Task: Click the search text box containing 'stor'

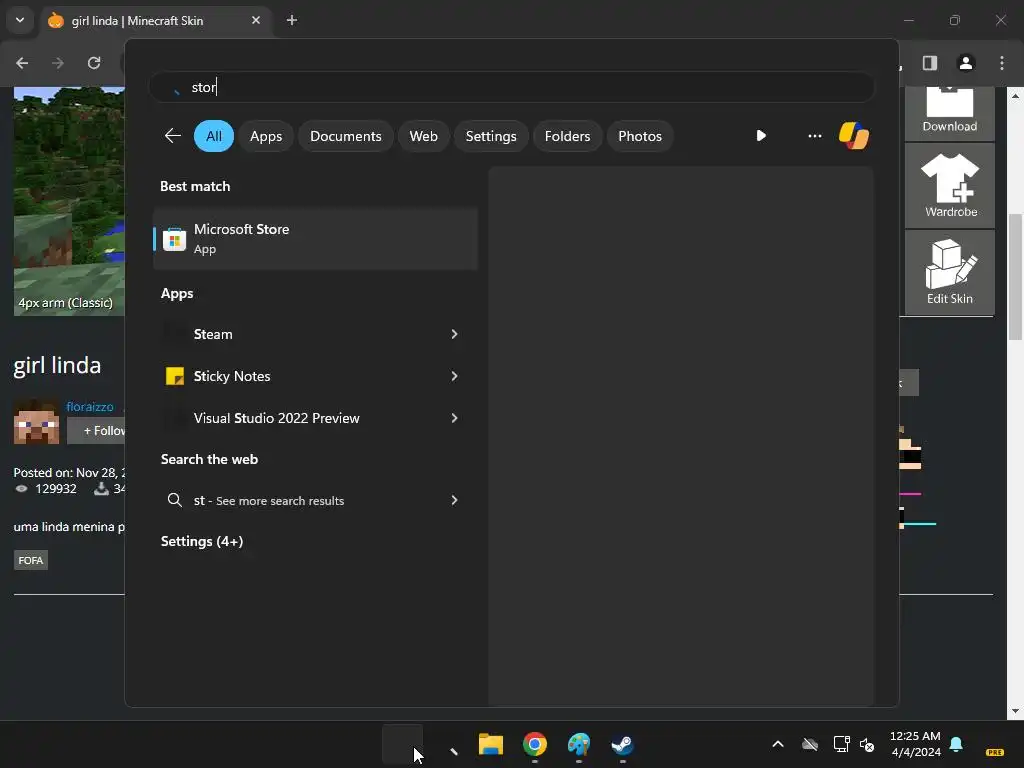Action: pyautogui.click(x=511, y=87)
